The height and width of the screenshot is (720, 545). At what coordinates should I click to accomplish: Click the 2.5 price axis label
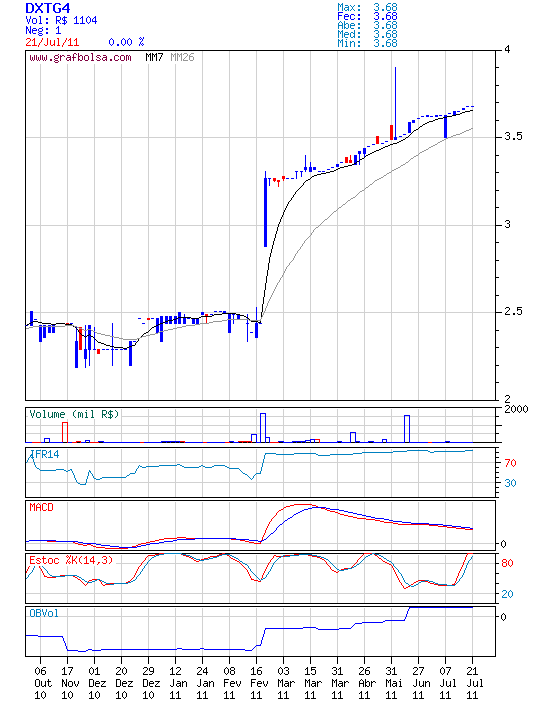513,311
